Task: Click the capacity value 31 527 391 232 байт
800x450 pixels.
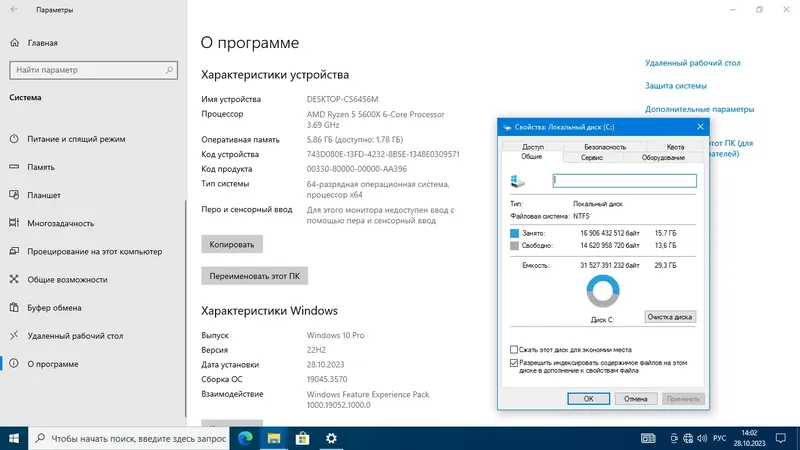Action: coord(610,265)
